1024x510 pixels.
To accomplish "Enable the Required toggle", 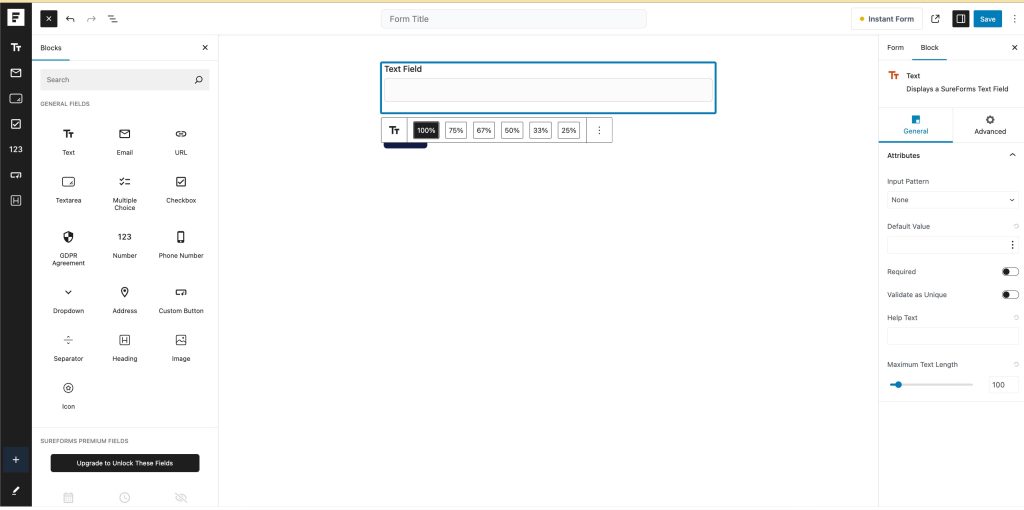I will tap(1010, 272).
